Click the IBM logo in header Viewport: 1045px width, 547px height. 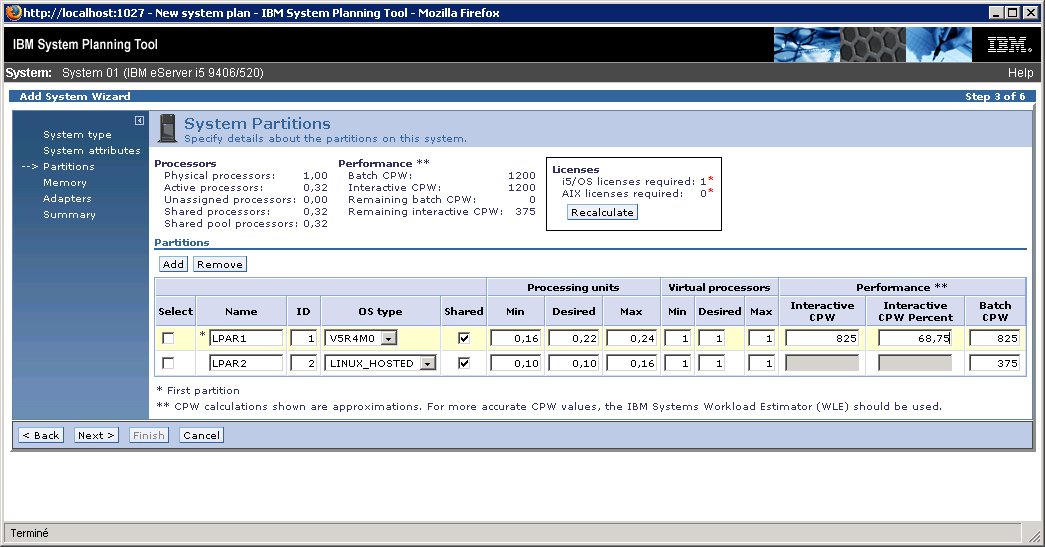pyautogui.click(x=1009, y=45)
